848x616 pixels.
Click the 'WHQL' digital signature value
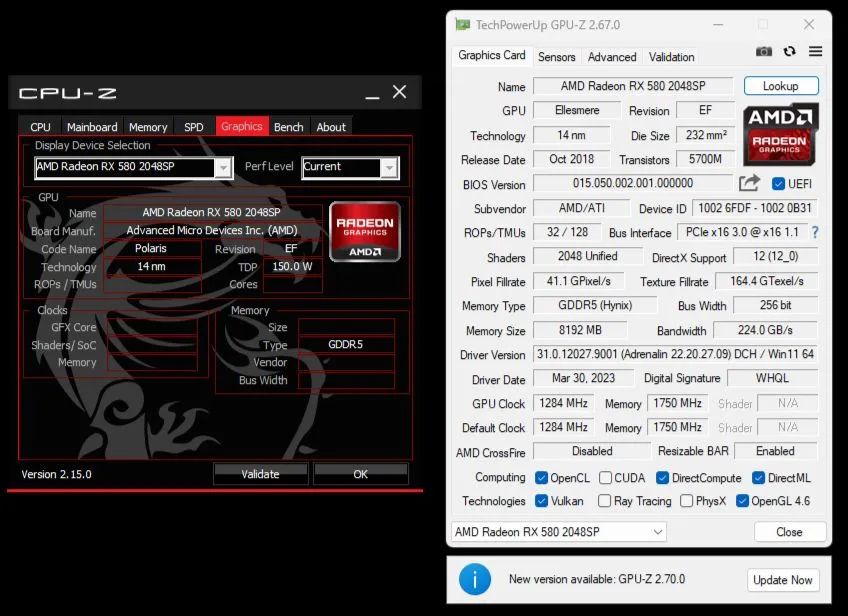tap(772, 378)
